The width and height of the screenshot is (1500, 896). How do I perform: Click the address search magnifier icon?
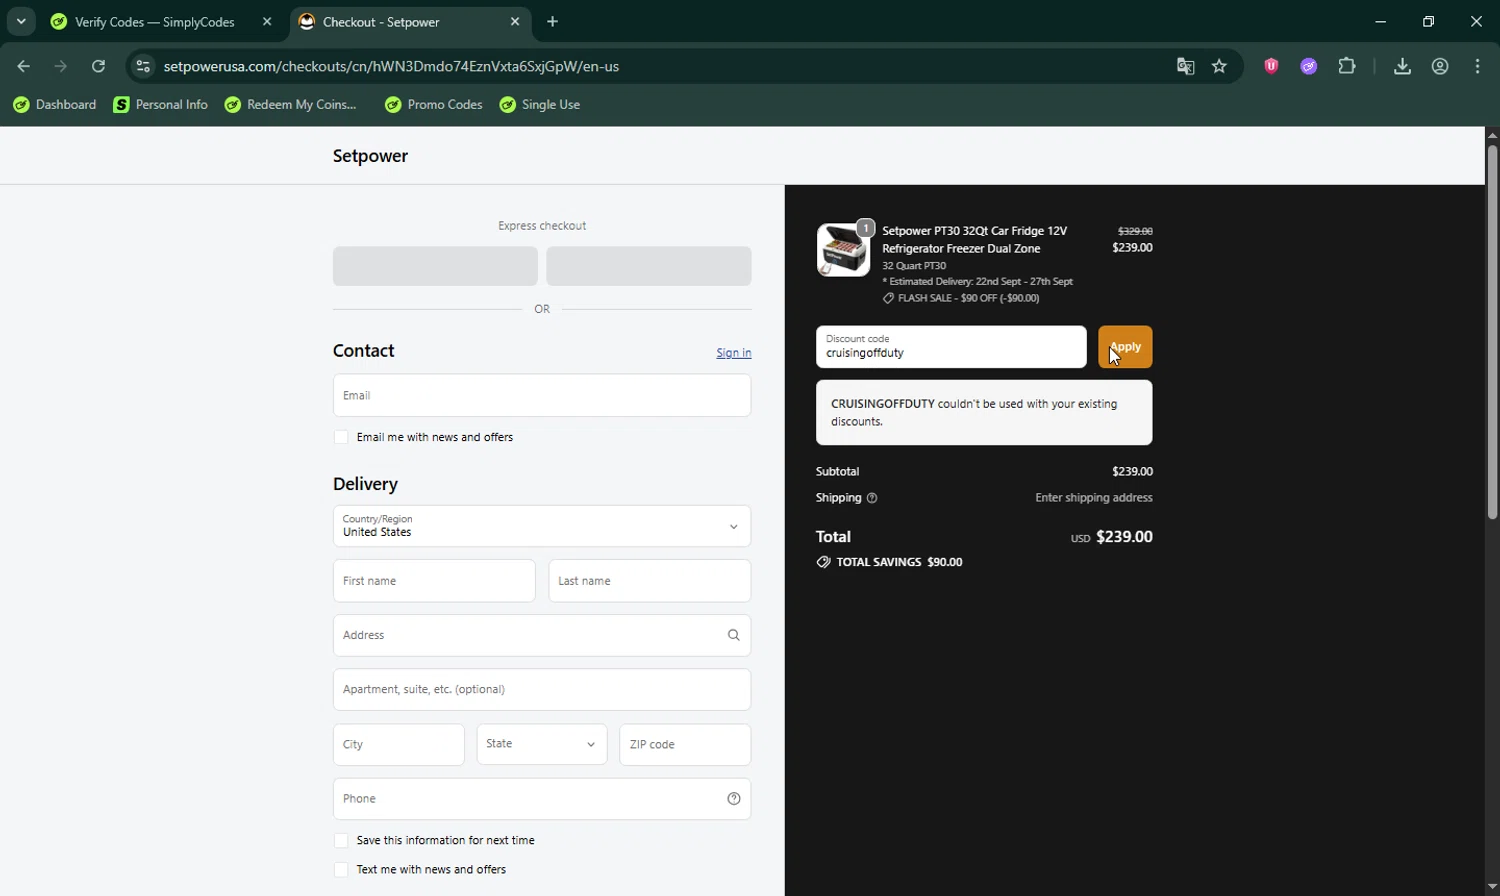pos(734,635)
